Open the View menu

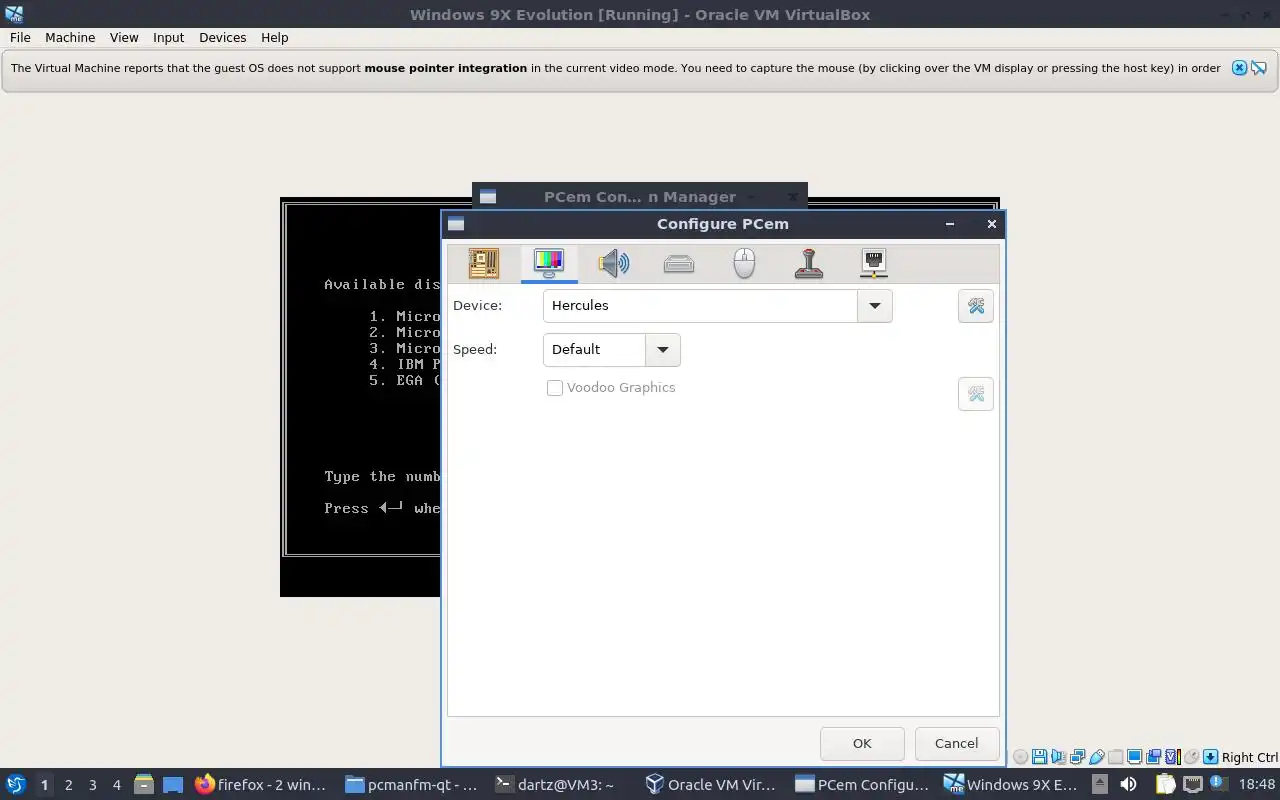[124, 37]
